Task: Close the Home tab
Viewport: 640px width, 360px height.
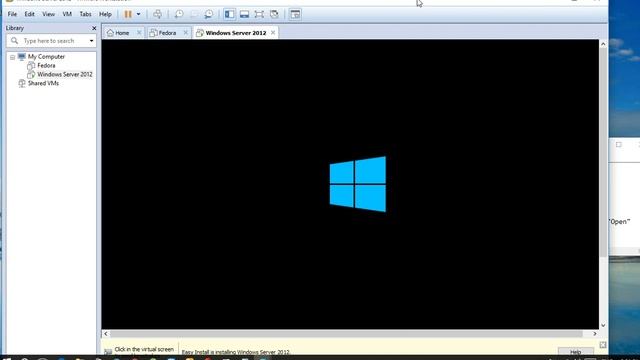Action: click(139, 33)
